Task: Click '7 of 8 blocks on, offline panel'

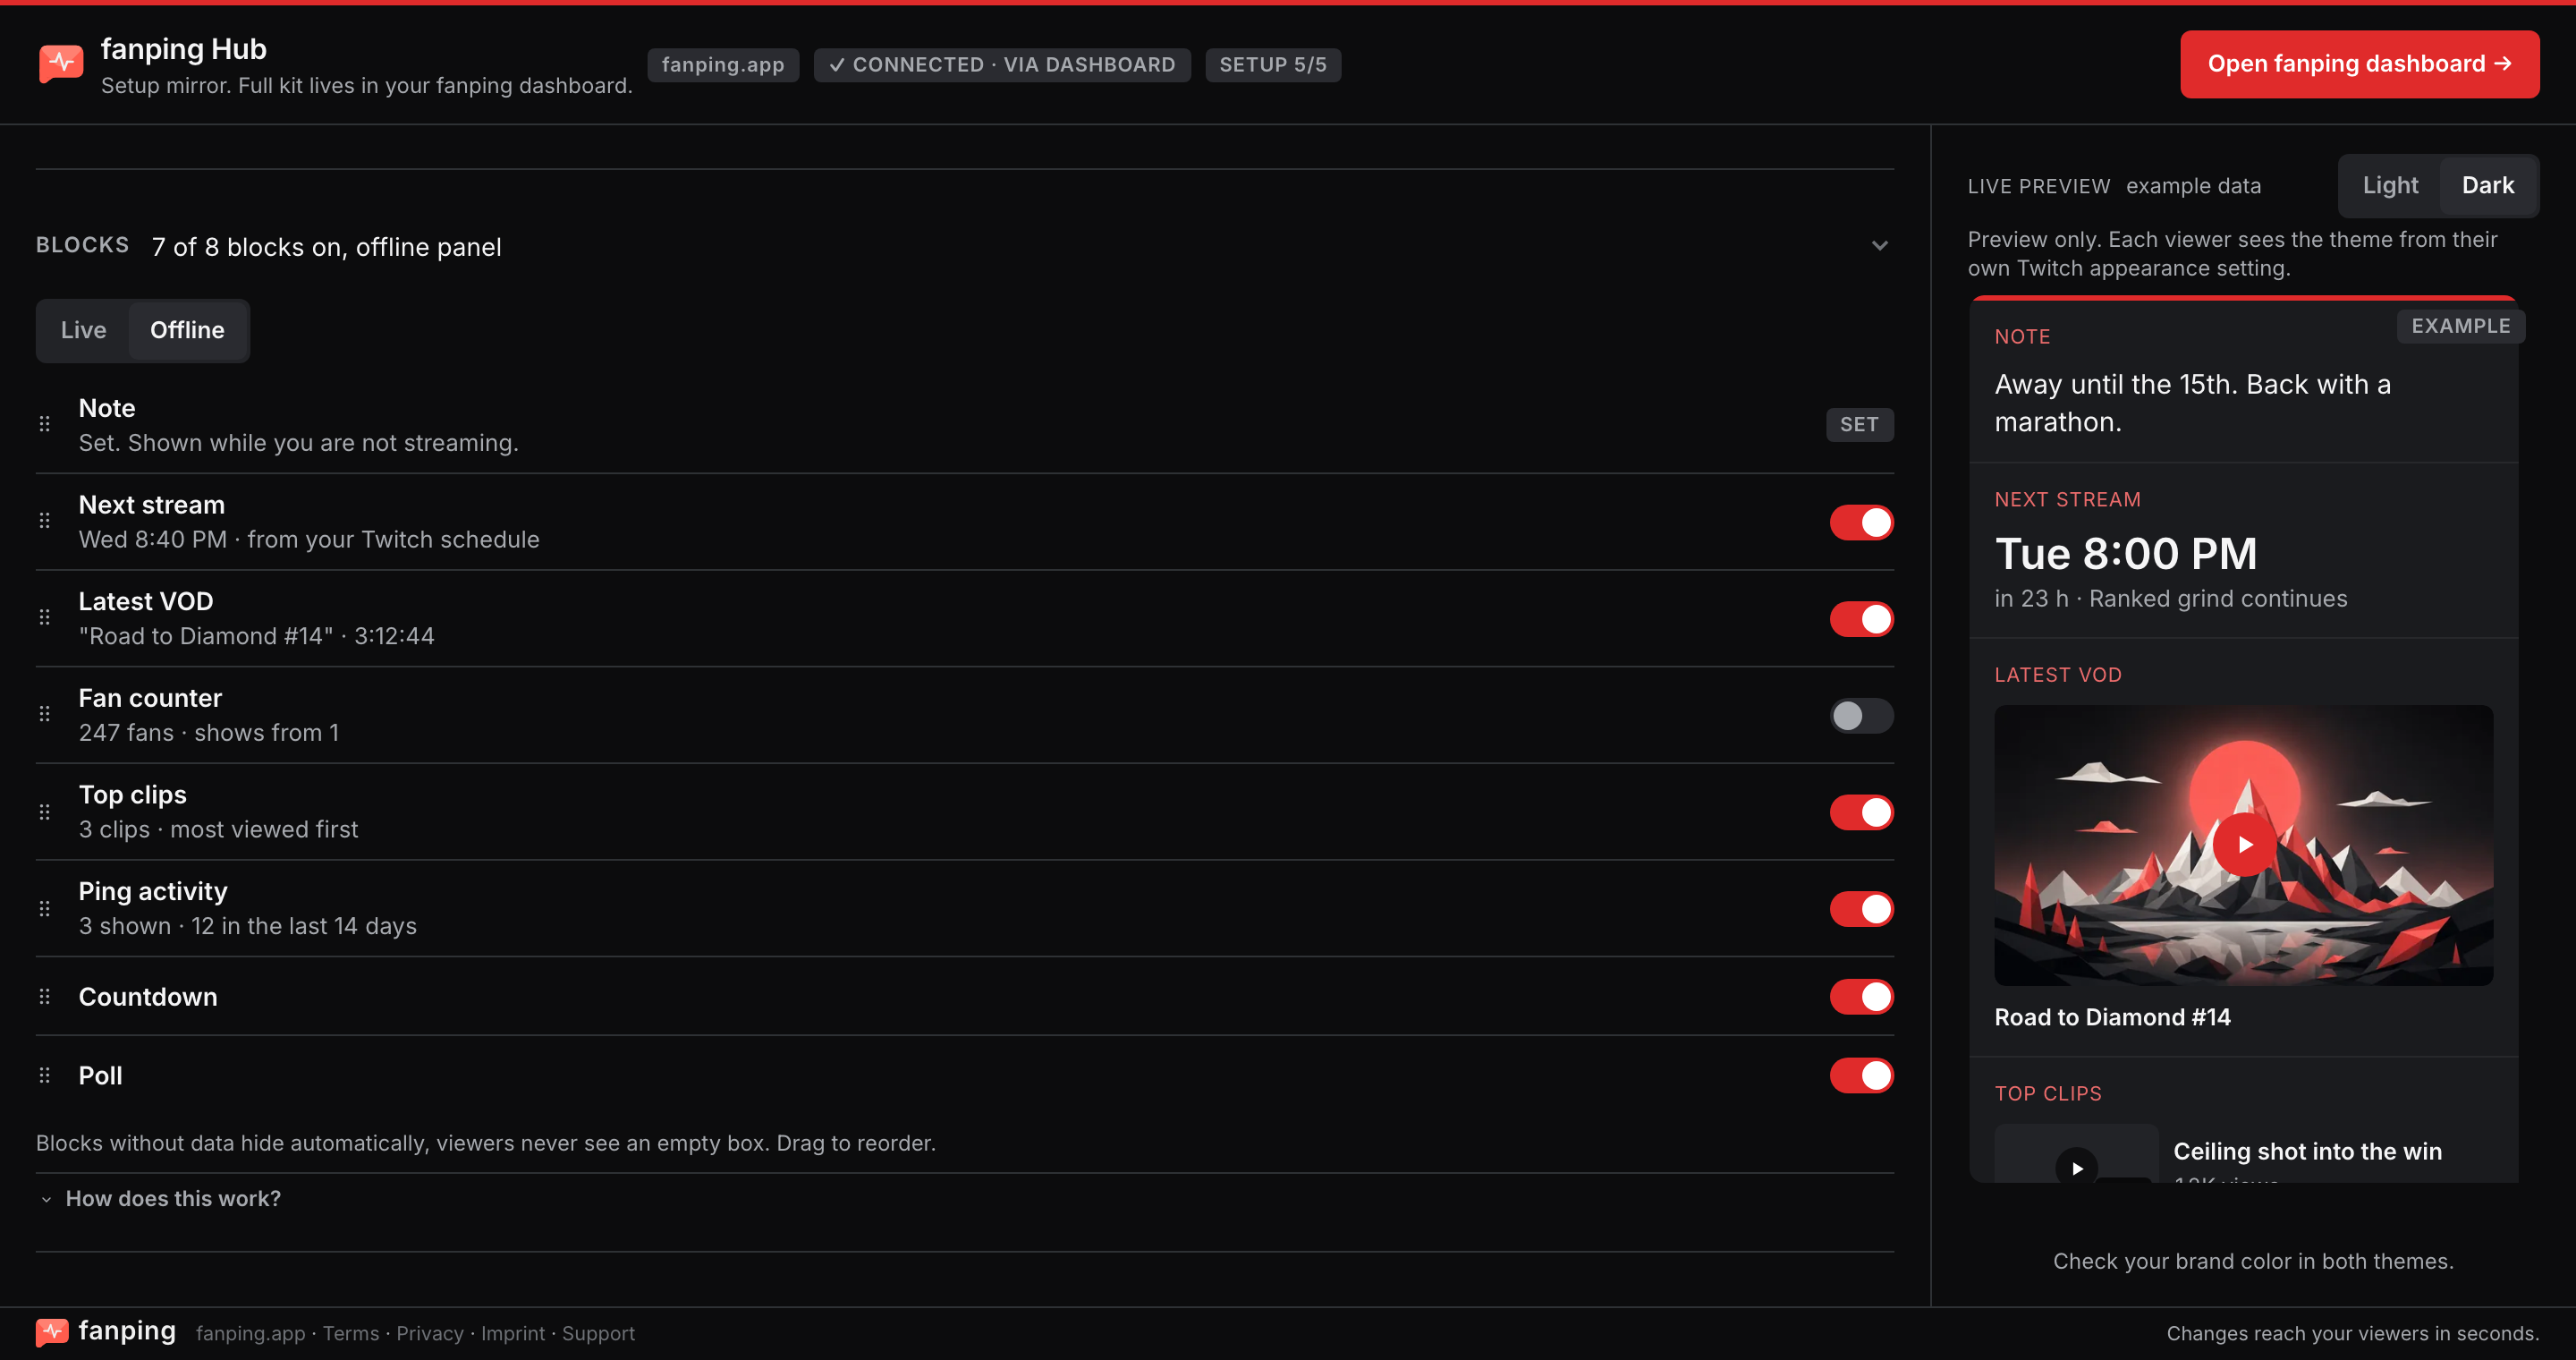Action: 326,247
